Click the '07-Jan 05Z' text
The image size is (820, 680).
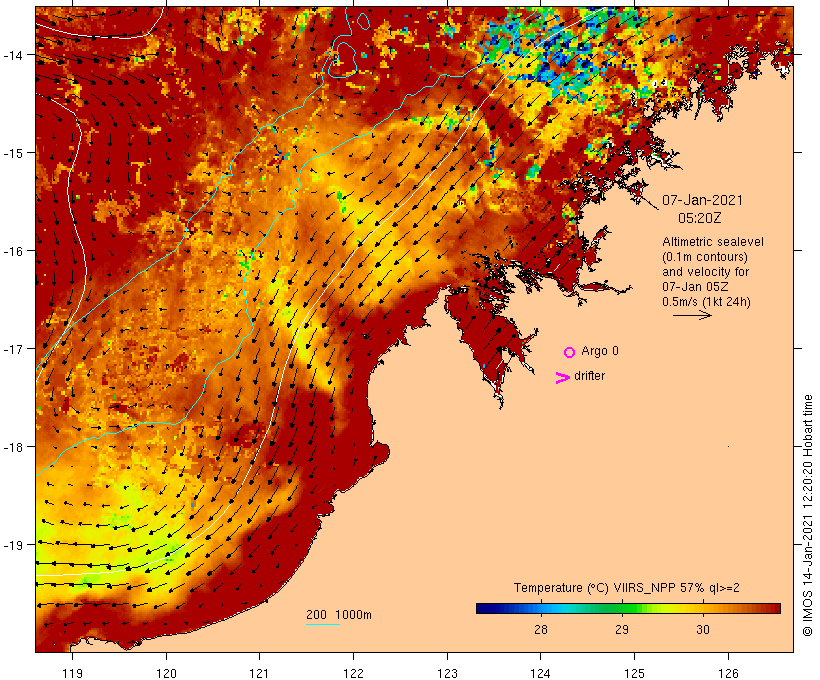[695, 287]
